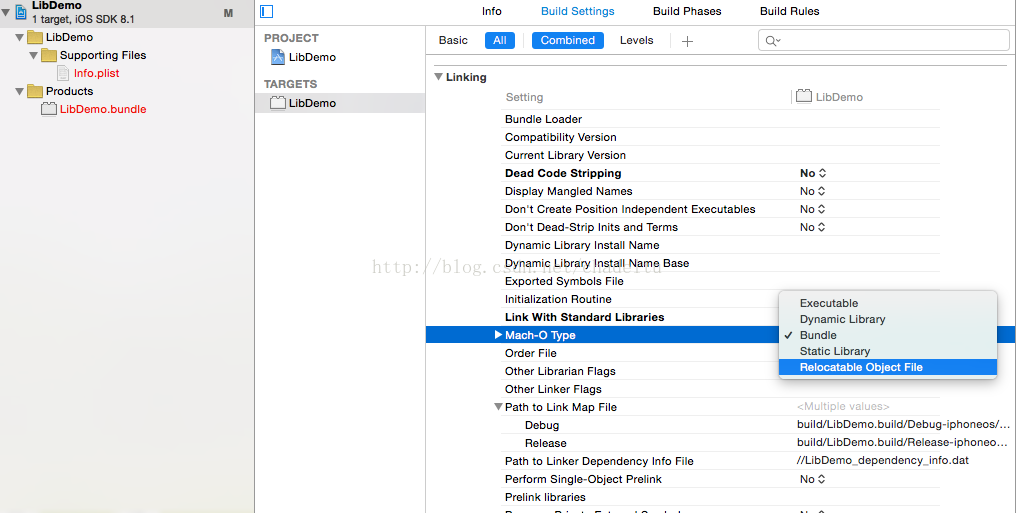Collapse the Linking settings section
Viewport: 1016px width, 513px height.
pyautogui.click(x=439, y=77)
